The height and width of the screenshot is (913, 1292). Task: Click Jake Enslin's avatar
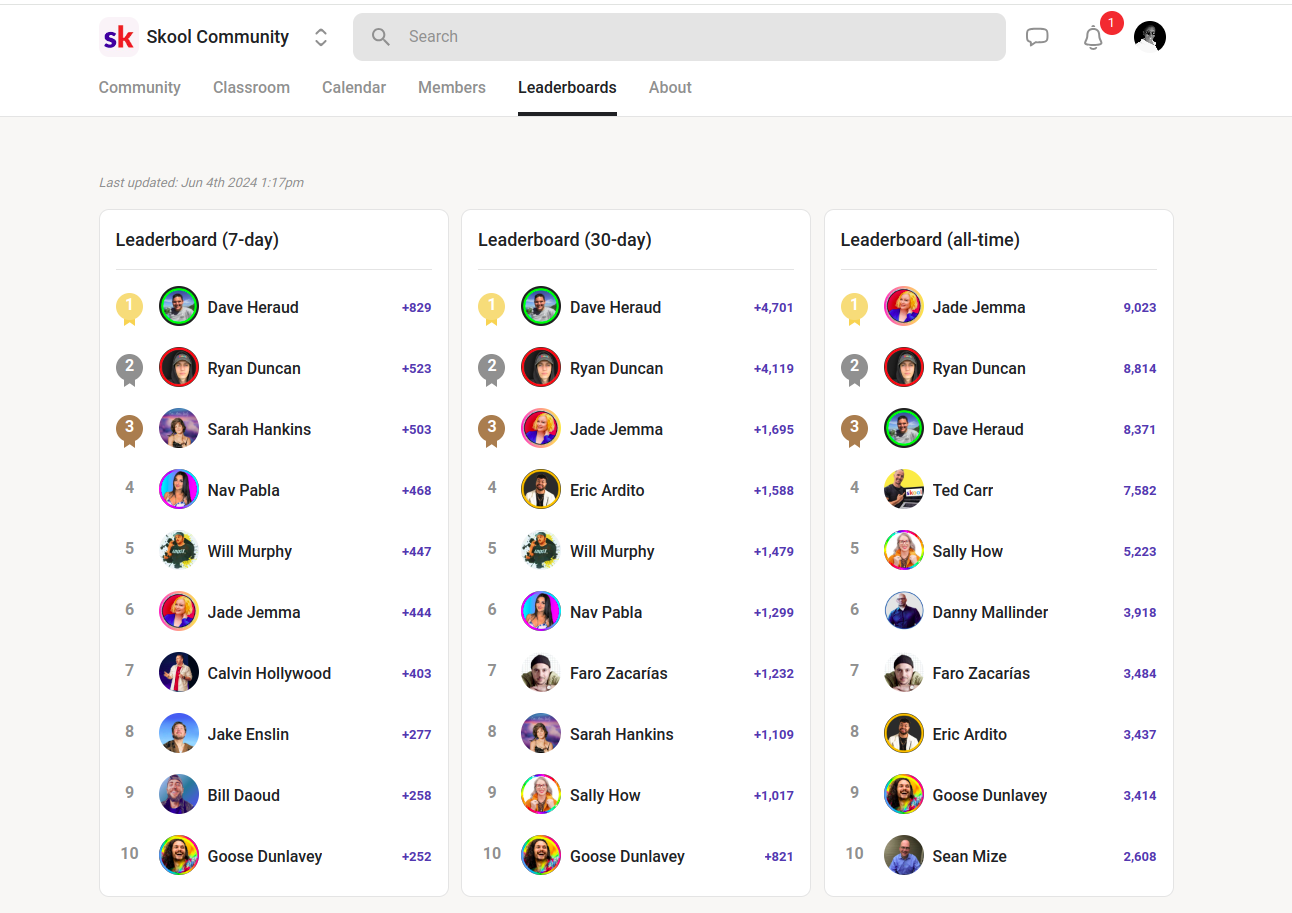(x=179, y=734)
